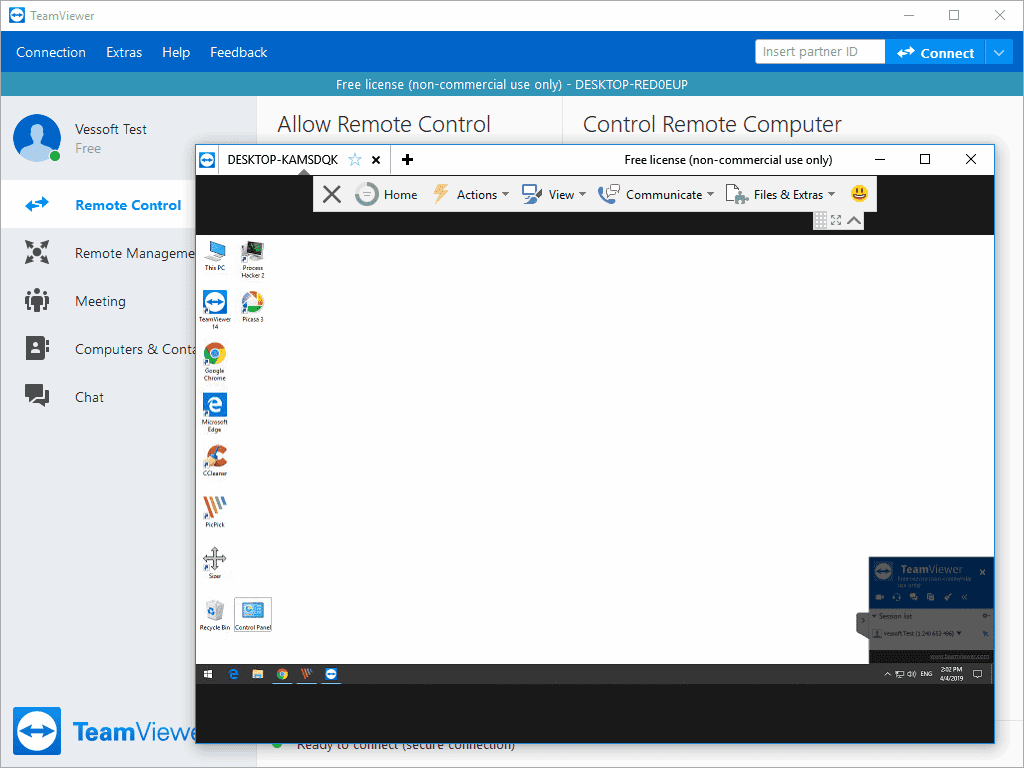
Task: Open chat from the session panel
Action: click(914, 597)
